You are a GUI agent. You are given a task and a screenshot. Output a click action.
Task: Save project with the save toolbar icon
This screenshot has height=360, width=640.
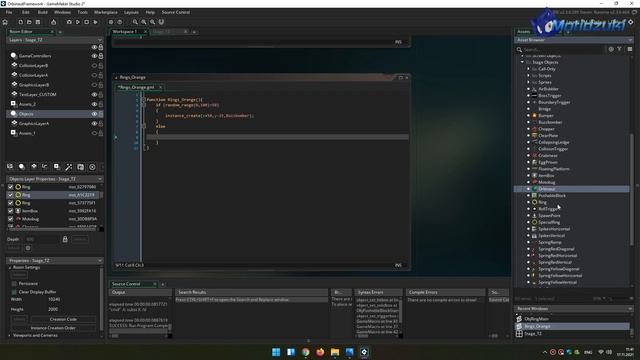tap(38, 22)
